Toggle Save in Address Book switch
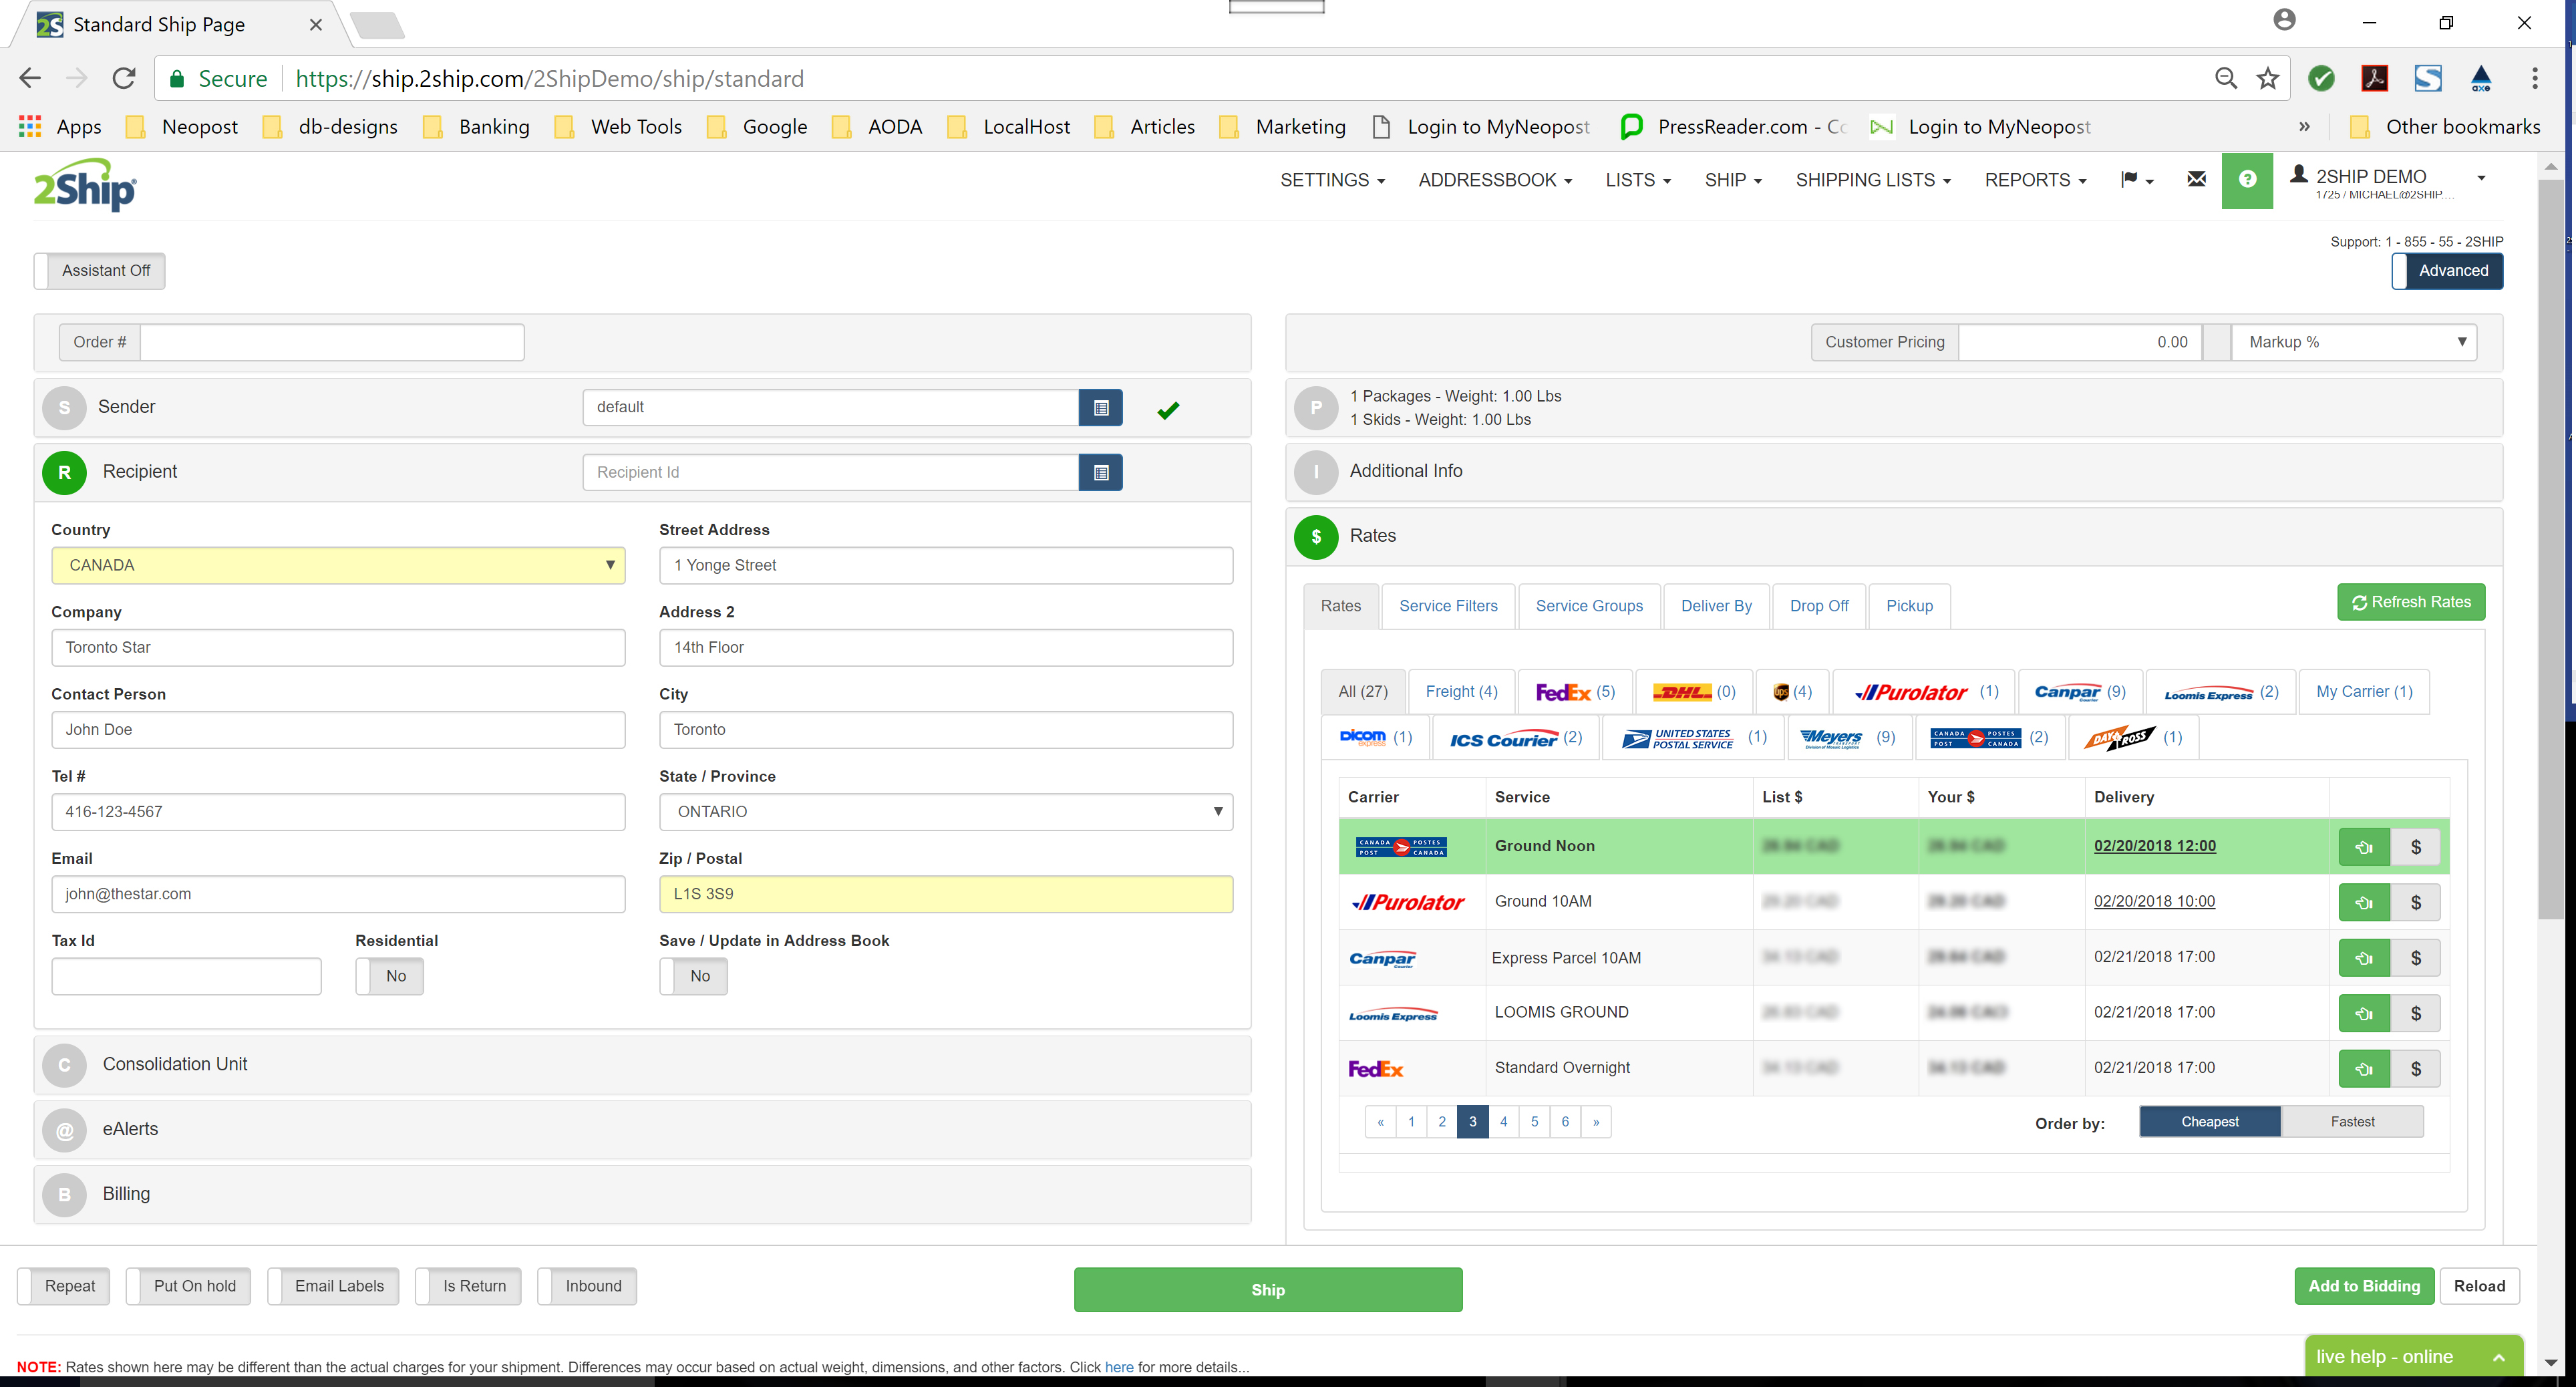The width and height of the screenshot is (2576, 1387). click(x=693, y=976)
